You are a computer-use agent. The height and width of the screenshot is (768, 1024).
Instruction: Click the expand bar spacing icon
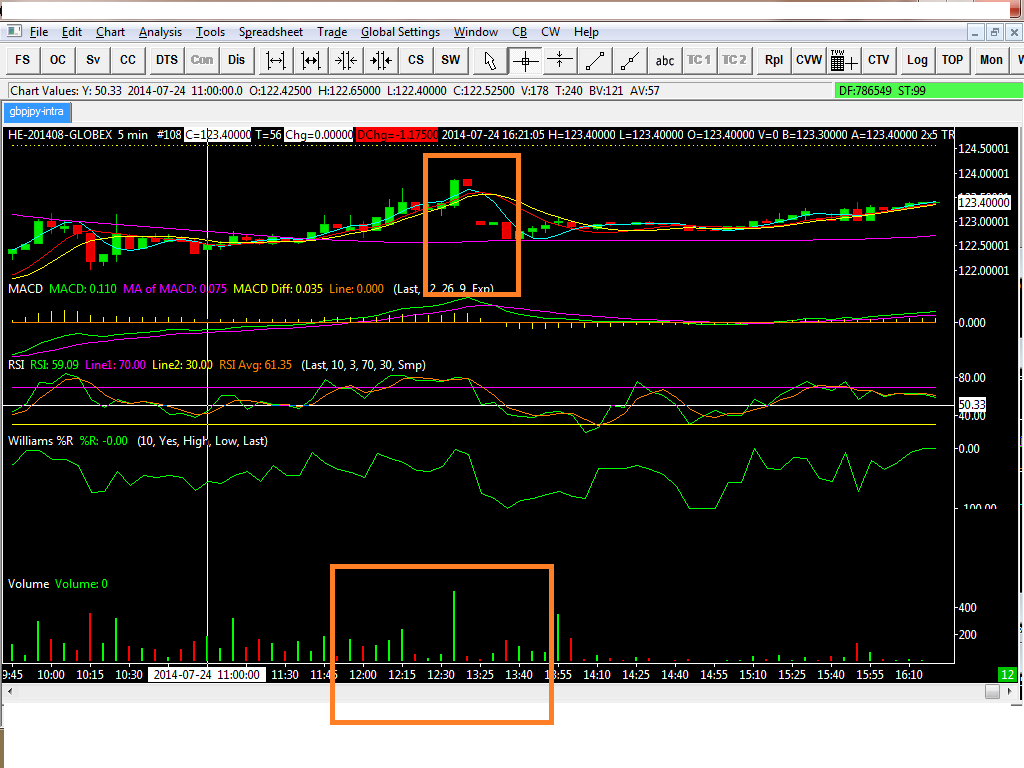(x=276, y=61)
